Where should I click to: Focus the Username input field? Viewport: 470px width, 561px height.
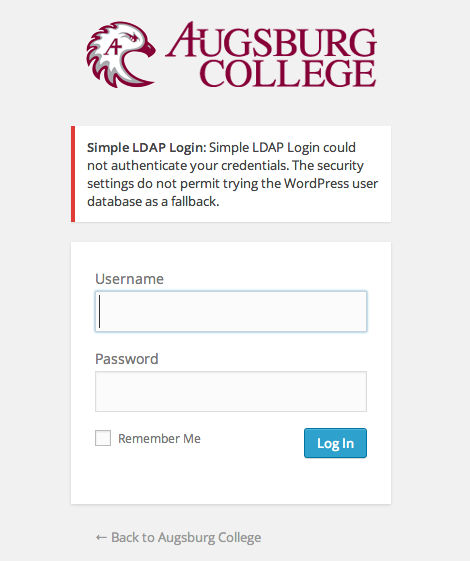231,312
